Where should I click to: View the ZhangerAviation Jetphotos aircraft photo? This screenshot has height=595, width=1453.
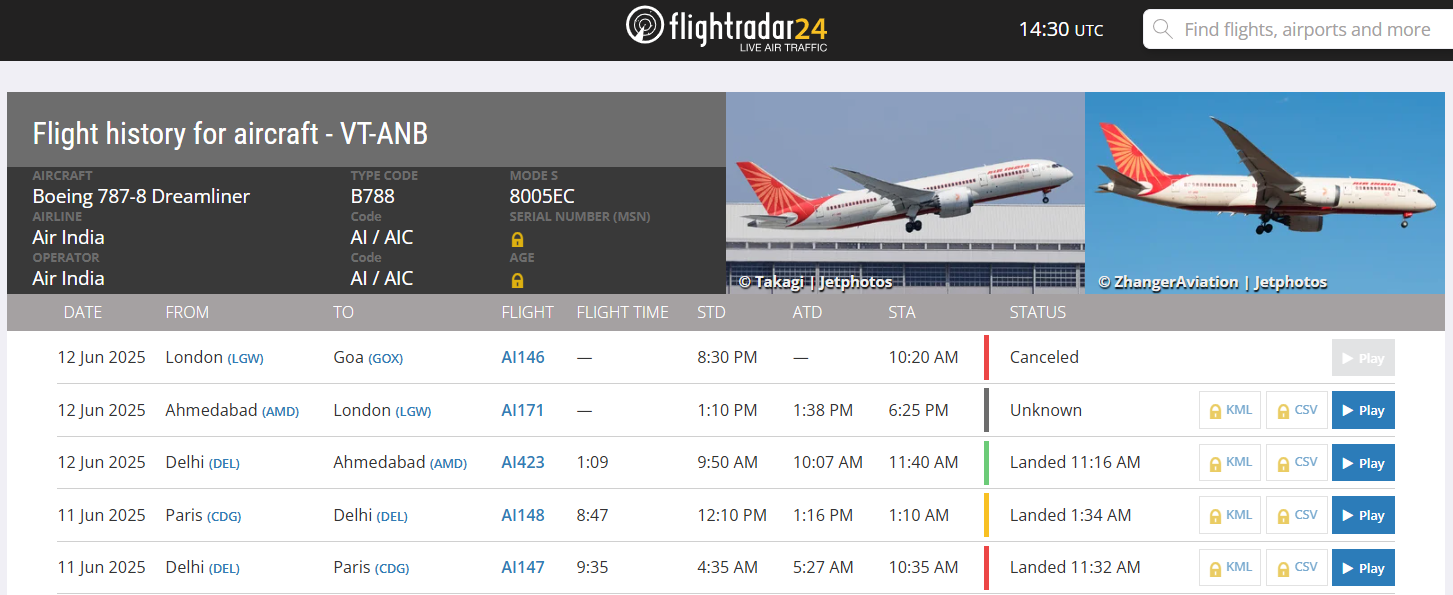(1264, 192)
